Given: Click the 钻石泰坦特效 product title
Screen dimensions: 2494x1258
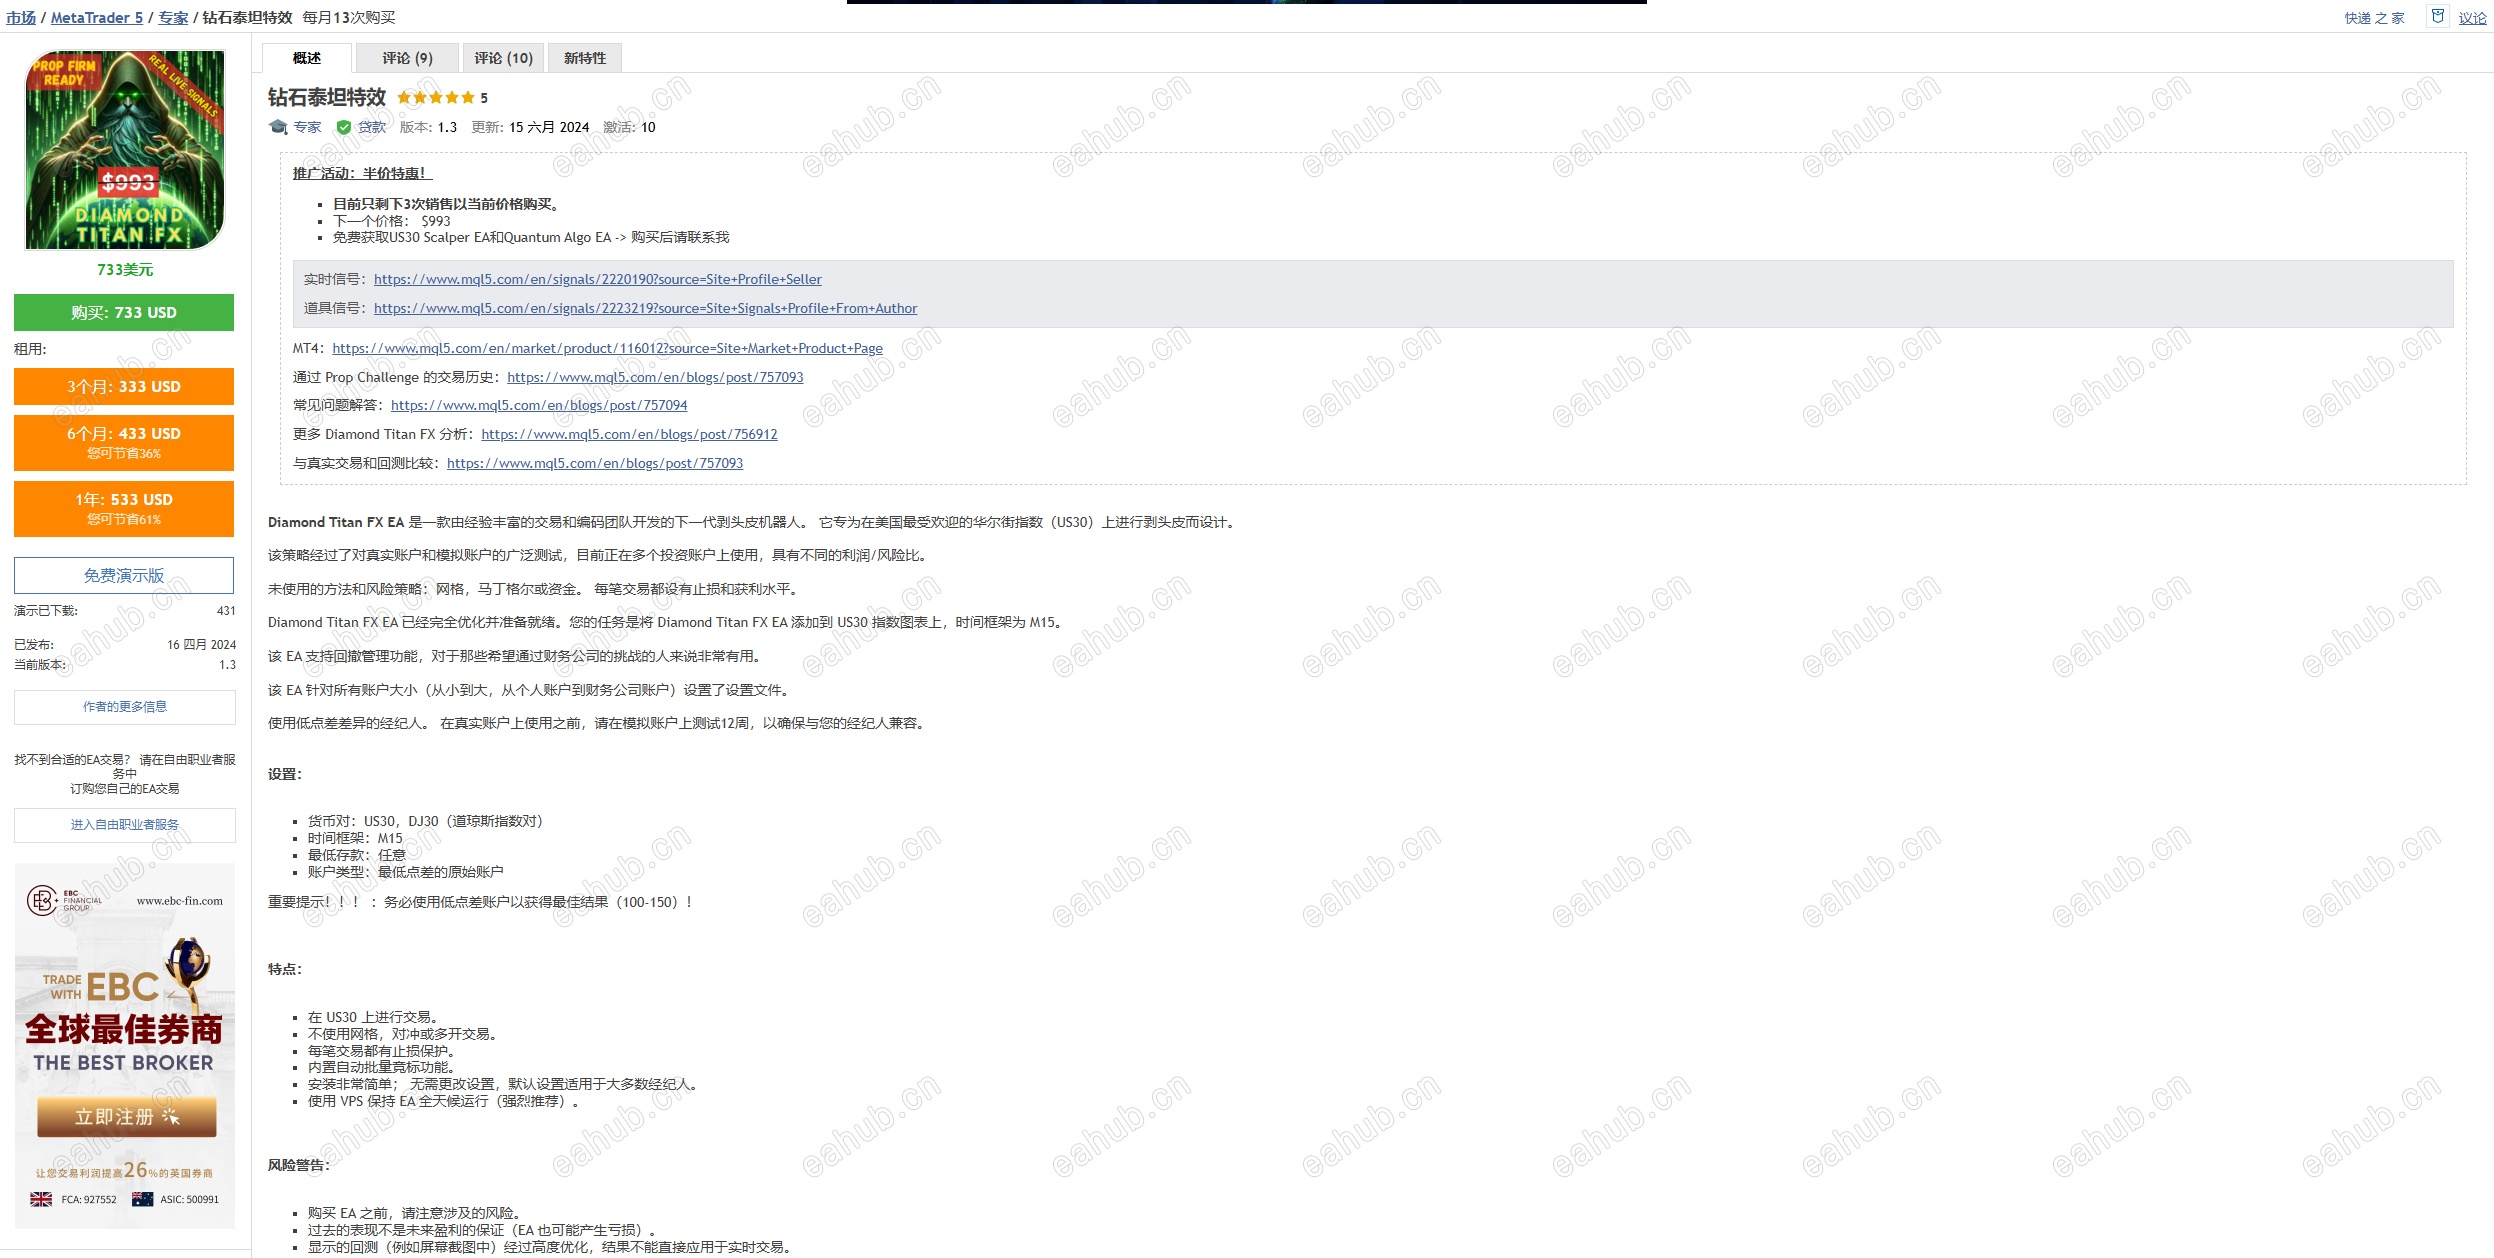Looking at the screenshot, I should [x=327, y=97].
